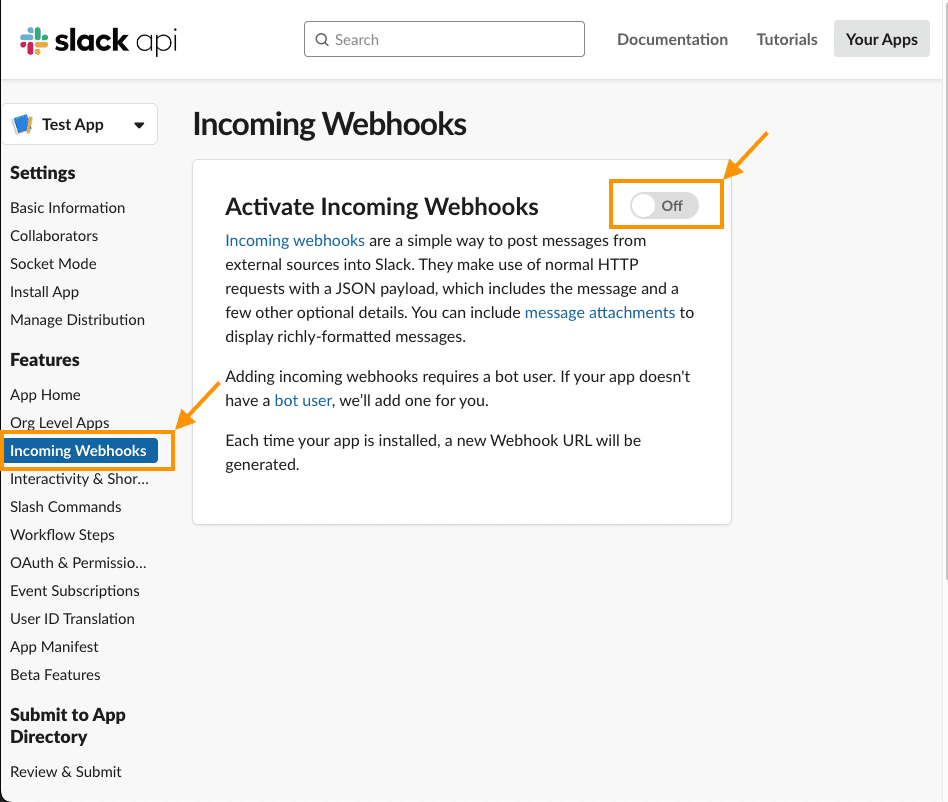Select Slash Commands from Features

click(x=65, y=506)
